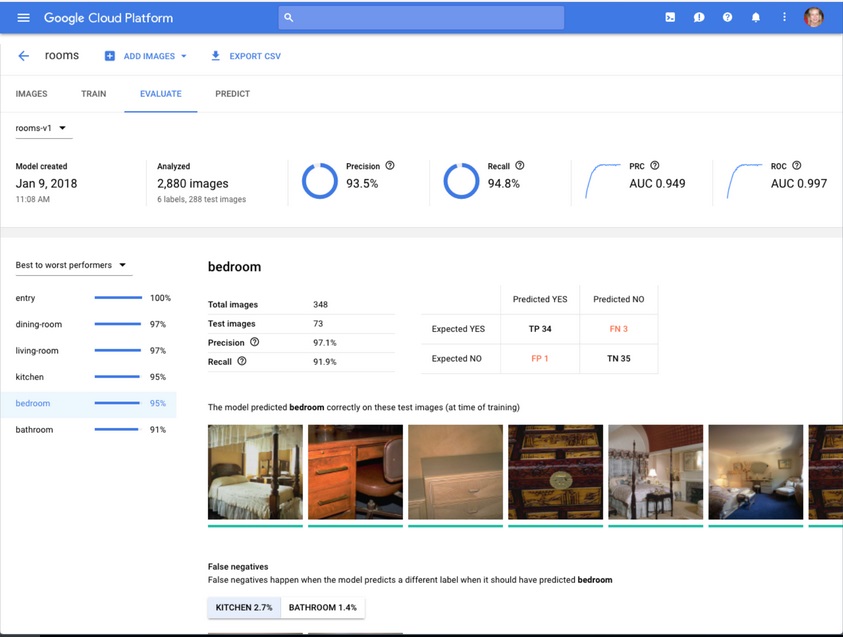Click the user profile avatar
The width and height of the screenshot is (843, 637).
[814, 18]
